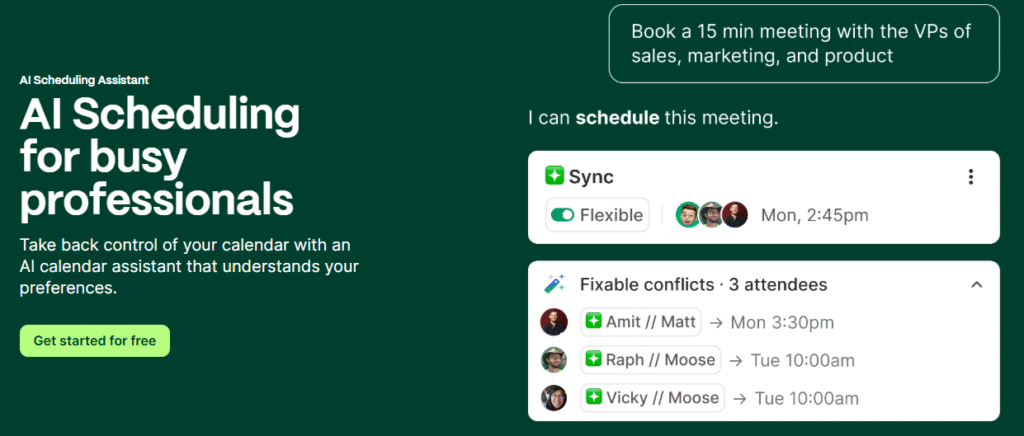Click sparkle icon in Amit // Matt chip
Image resolution: width=1024 pixels, height=436 pixels.
coord(594,322)
